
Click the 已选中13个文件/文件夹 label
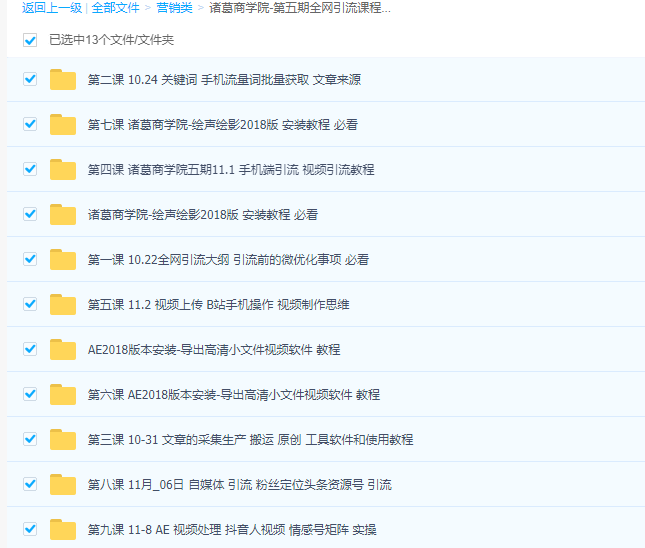(x=111, y=40)
